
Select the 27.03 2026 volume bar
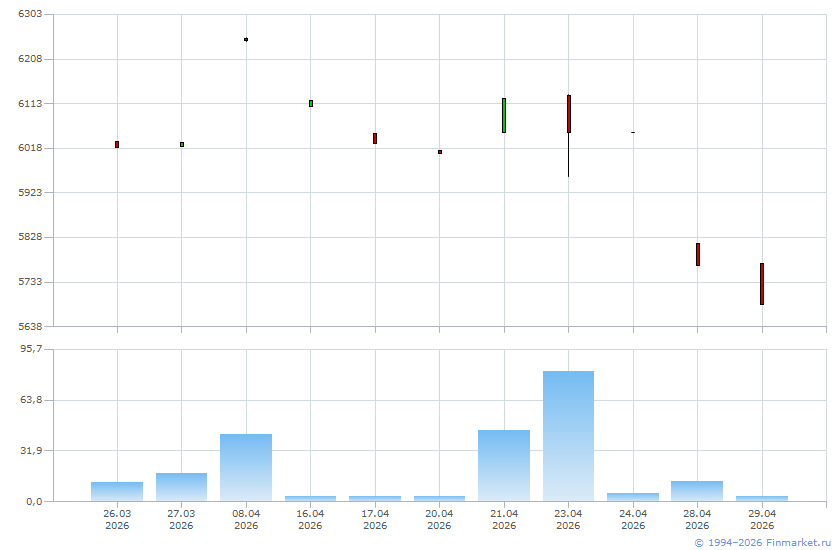click(x=182, y=487)
